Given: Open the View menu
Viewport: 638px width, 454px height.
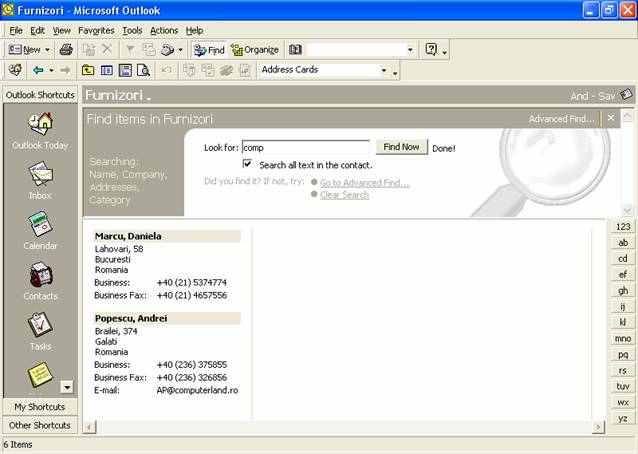Looking at the screenshot, I should 61,31.
